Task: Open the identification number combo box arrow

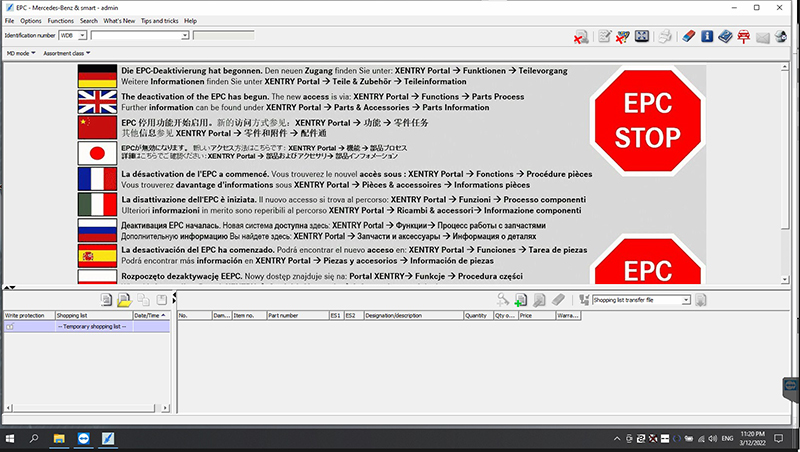Action: pyautogui.click(x=185, y=35)
